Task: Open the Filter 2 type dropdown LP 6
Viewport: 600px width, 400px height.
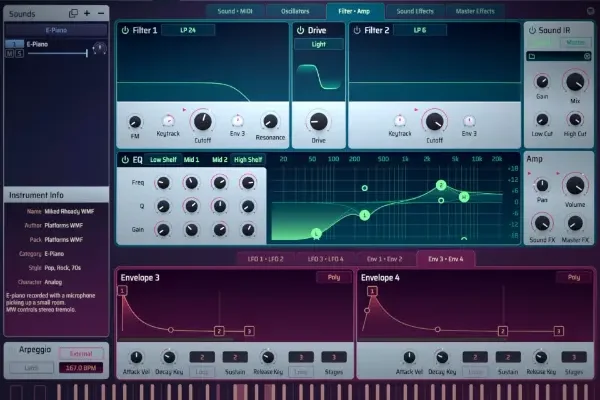Action: [x=419, y=30]
